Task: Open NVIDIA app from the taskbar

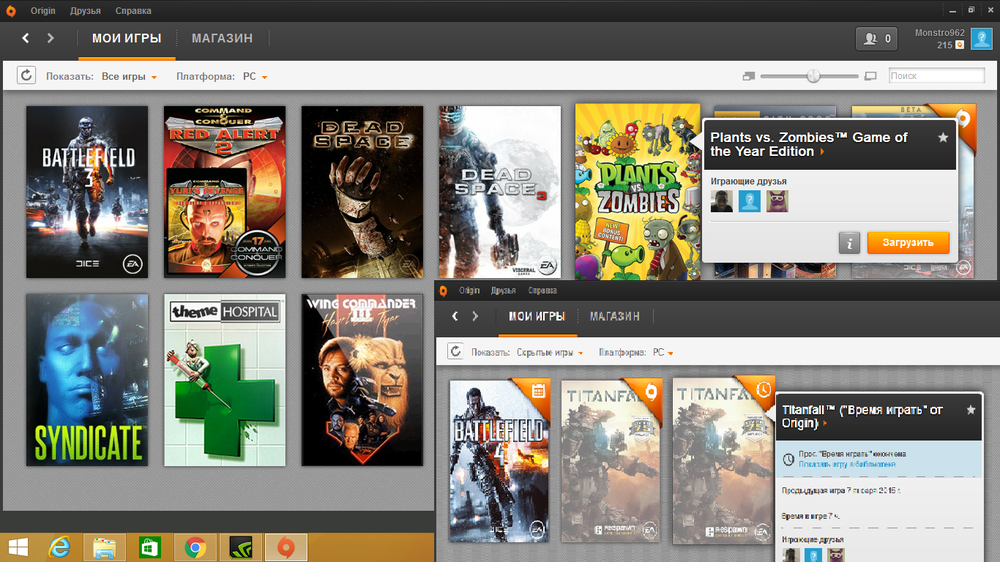Action: click(240, 547)
